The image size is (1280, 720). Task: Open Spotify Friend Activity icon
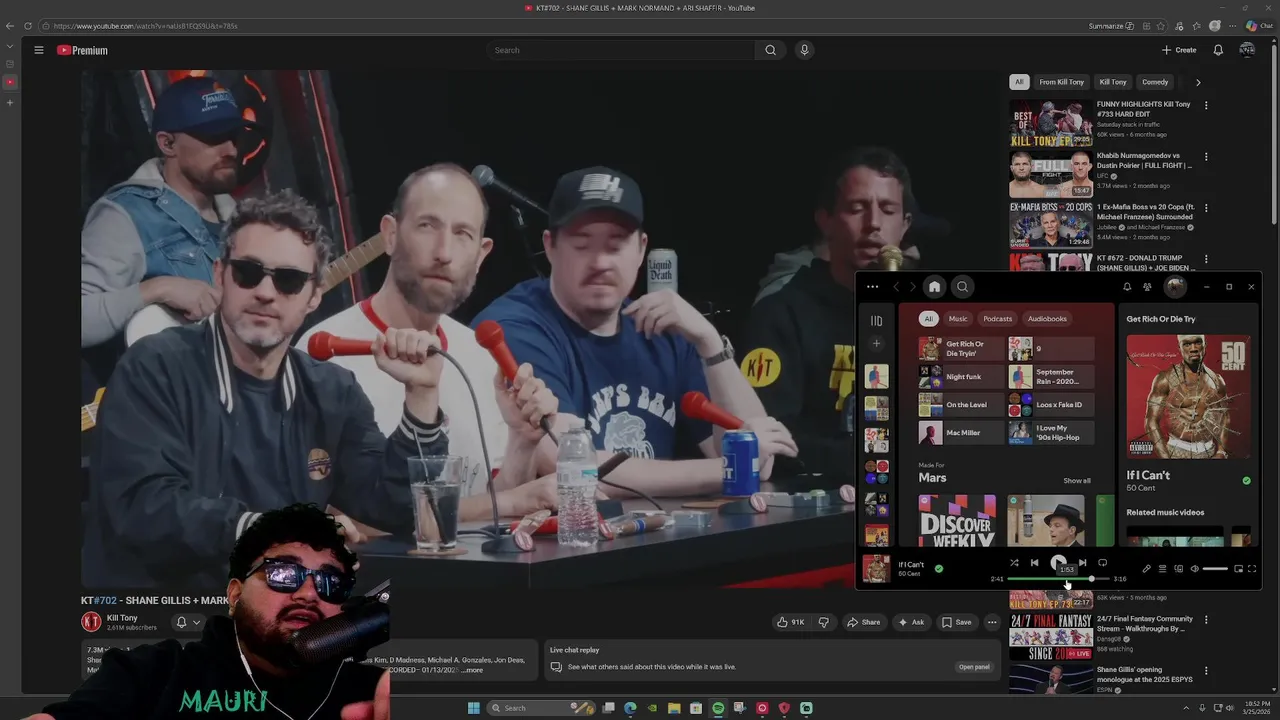(1147, 287)
